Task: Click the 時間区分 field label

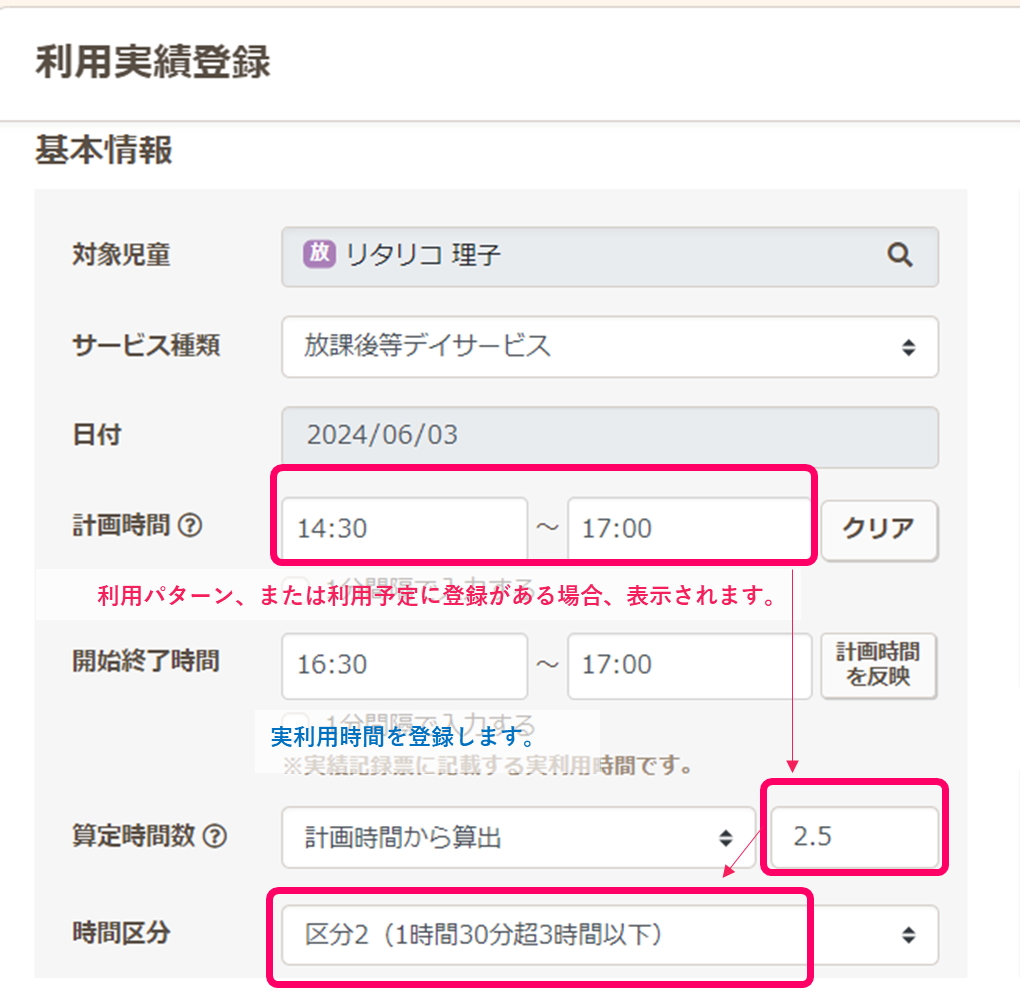Action: (121, 934)
